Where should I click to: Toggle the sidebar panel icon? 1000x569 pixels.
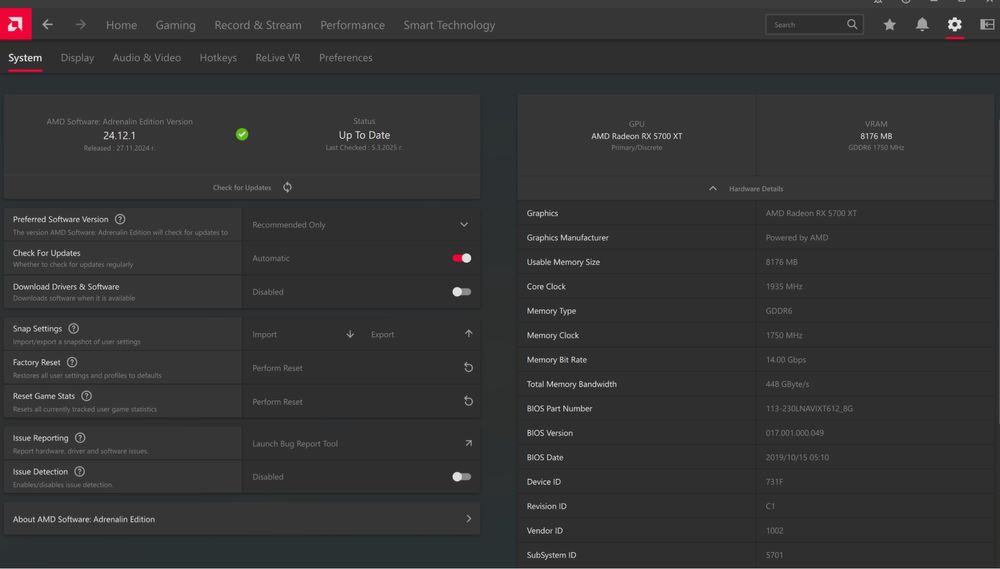987,24
